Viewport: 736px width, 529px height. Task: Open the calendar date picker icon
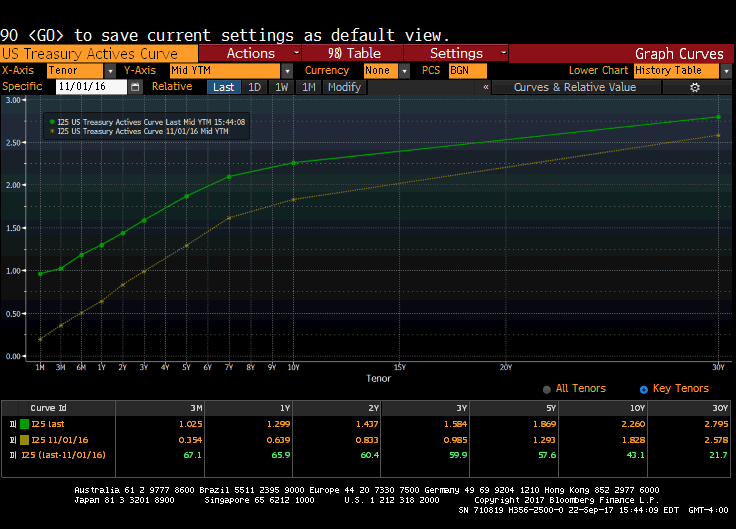pos(135,87)
